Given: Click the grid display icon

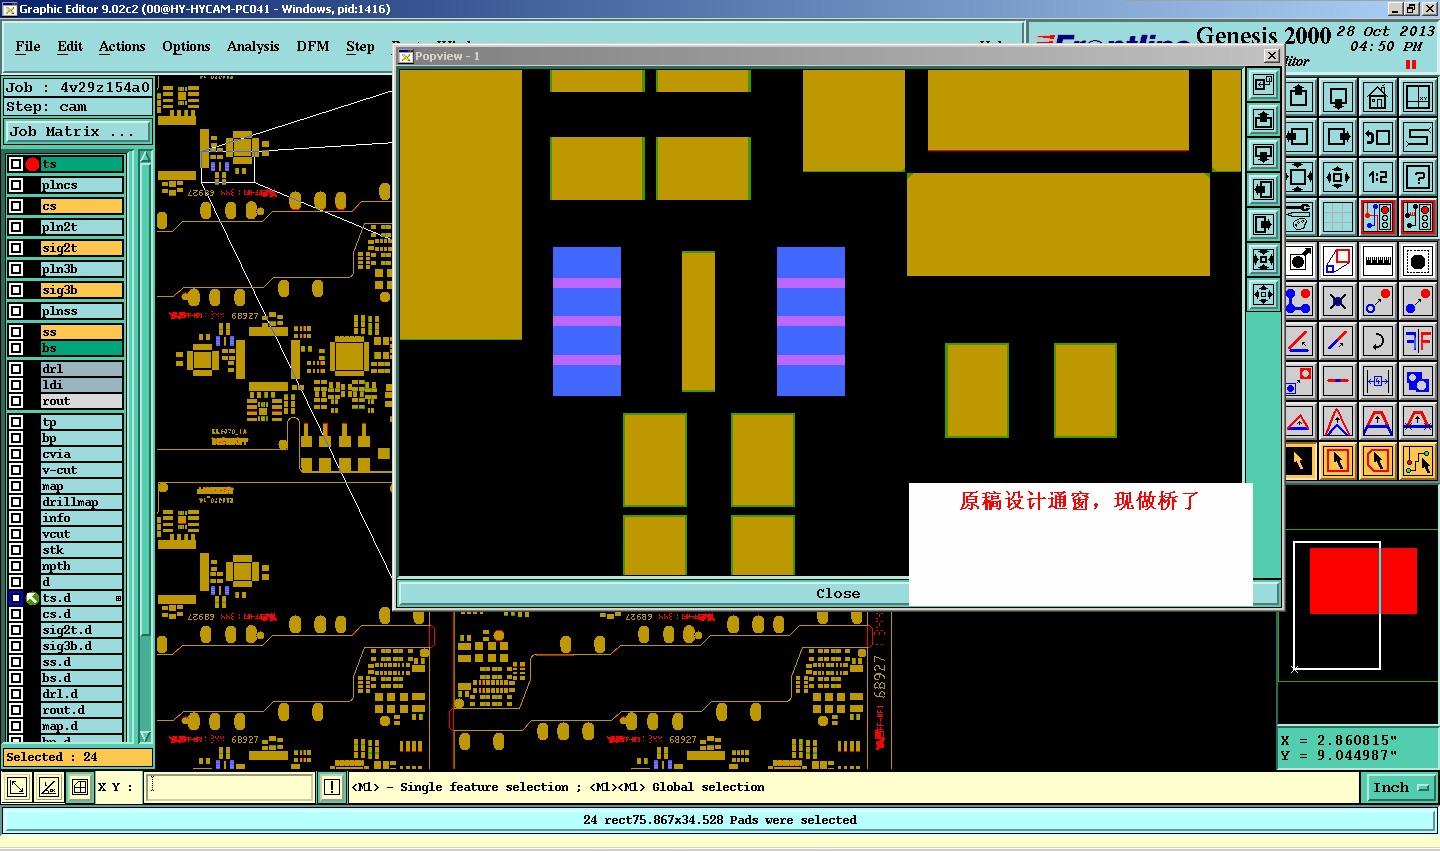Looking at the screenshot, I should (1338, 217).
